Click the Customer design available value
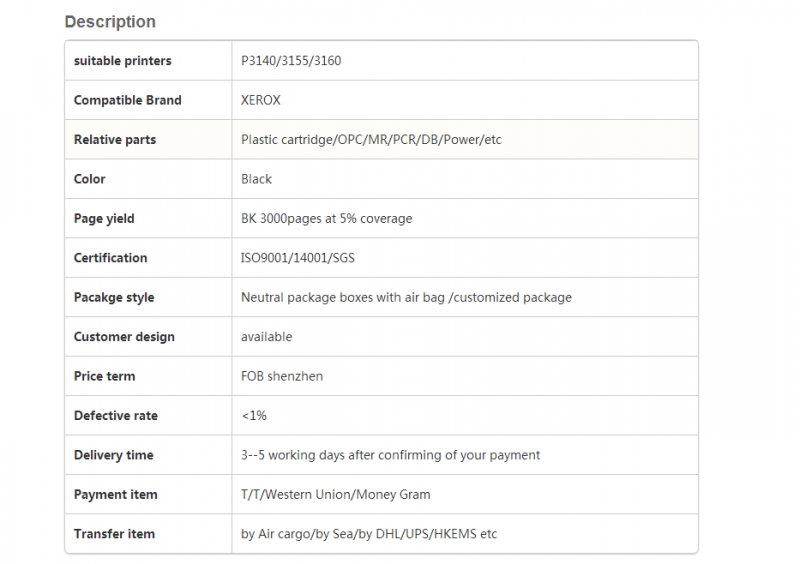This screenshot has height=564, width=800. 266,337
